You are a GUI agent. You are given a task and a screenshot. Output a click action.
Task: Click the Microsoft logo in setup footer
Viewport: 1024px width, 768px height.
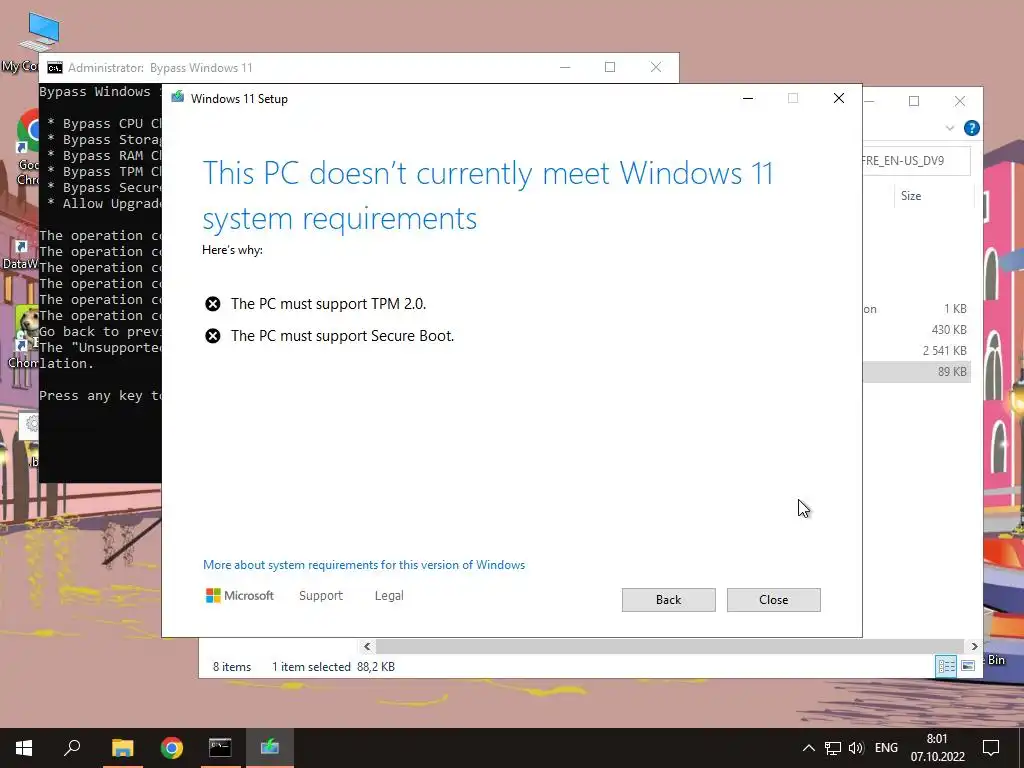(240, 596)
